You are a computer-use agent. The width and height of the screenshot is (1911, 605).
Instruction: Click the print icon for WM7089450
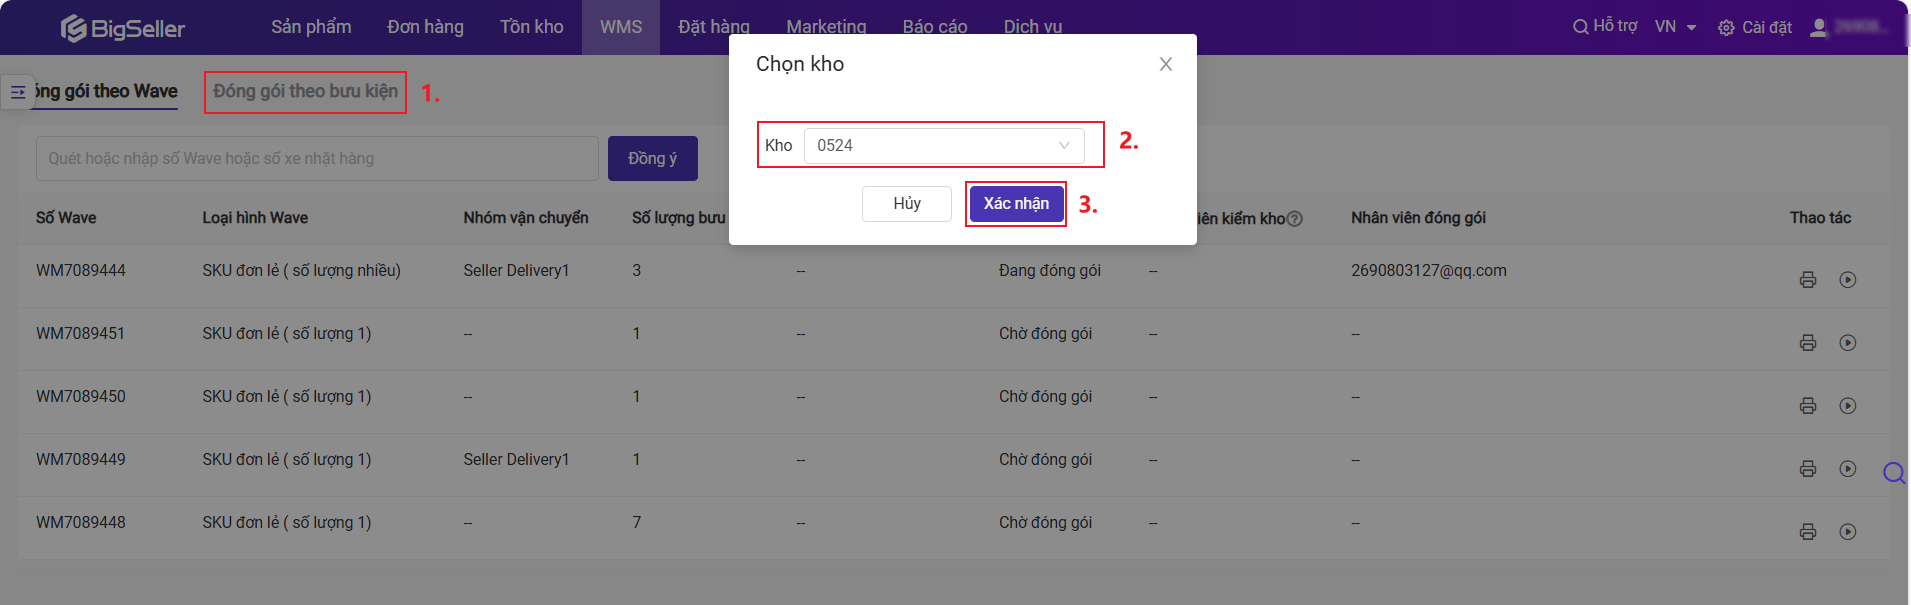pos(1807,406)
